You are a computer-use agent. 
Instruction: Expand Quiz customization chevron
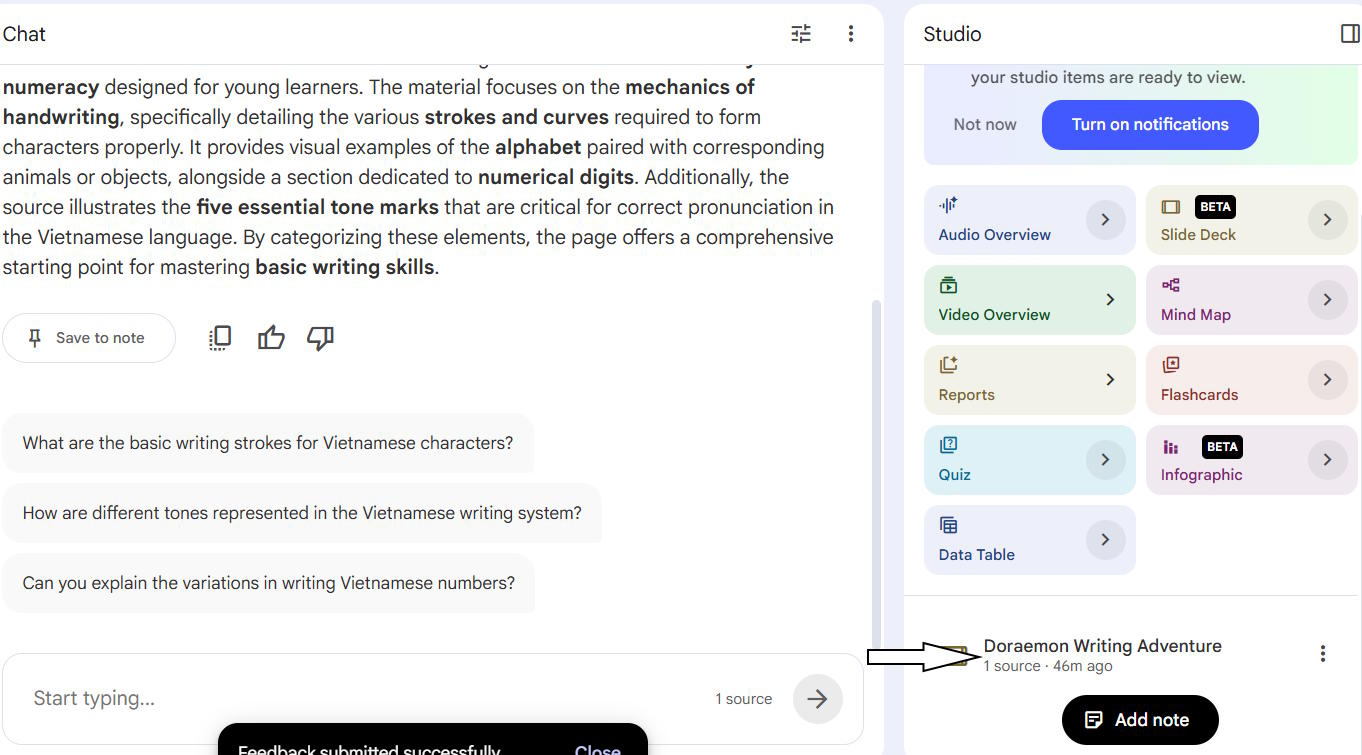(1105, 460)
